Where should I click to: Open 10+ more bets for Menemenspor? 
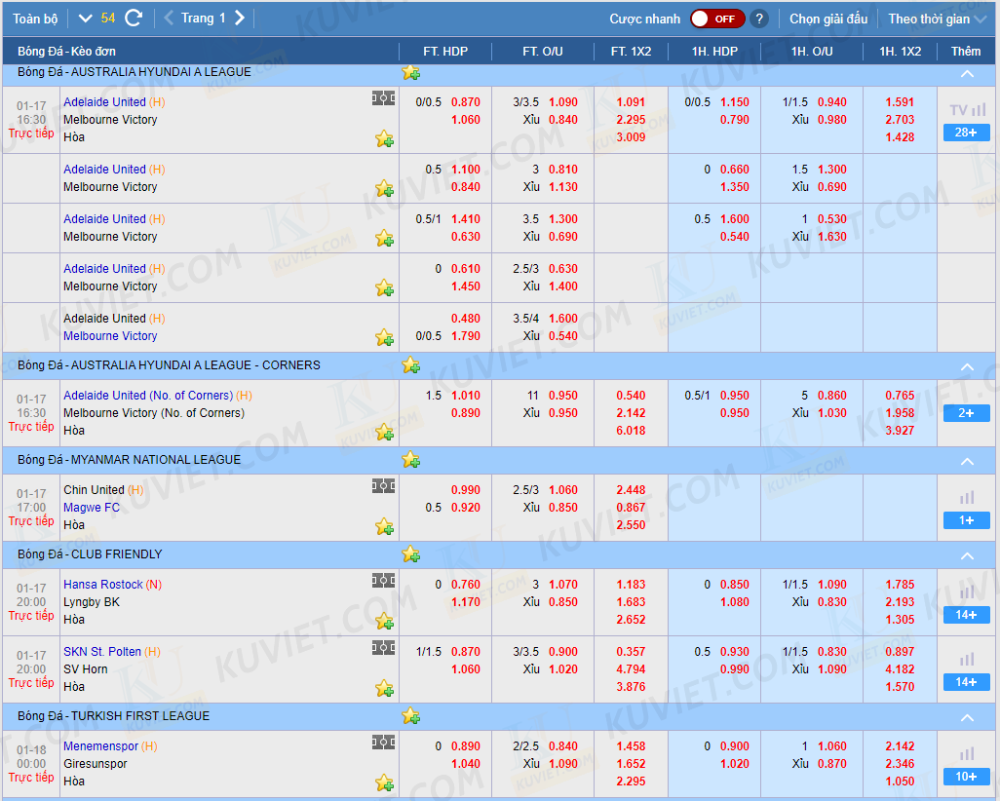(966, 777)
